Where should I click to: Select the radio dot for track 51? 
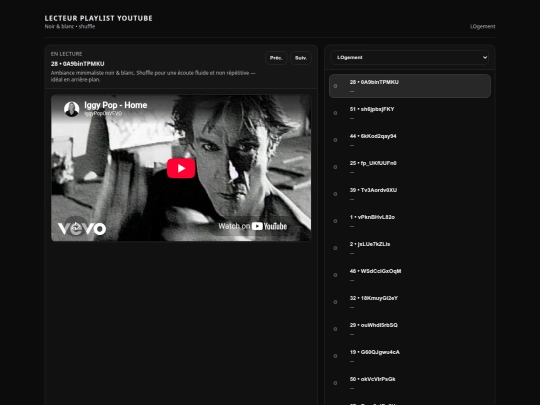(335, 113)
